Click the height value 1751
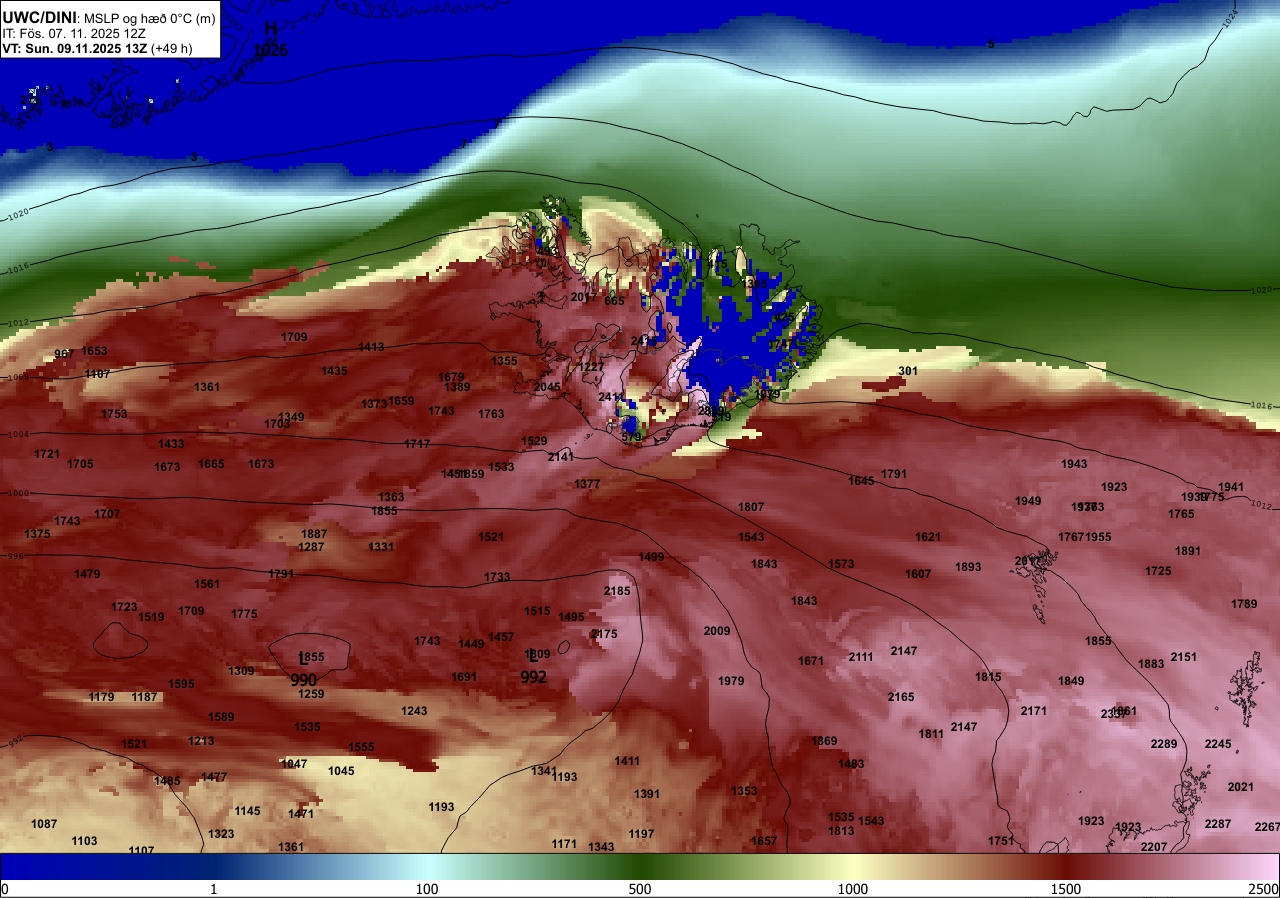The image size is (1280, 898). 1001,841
